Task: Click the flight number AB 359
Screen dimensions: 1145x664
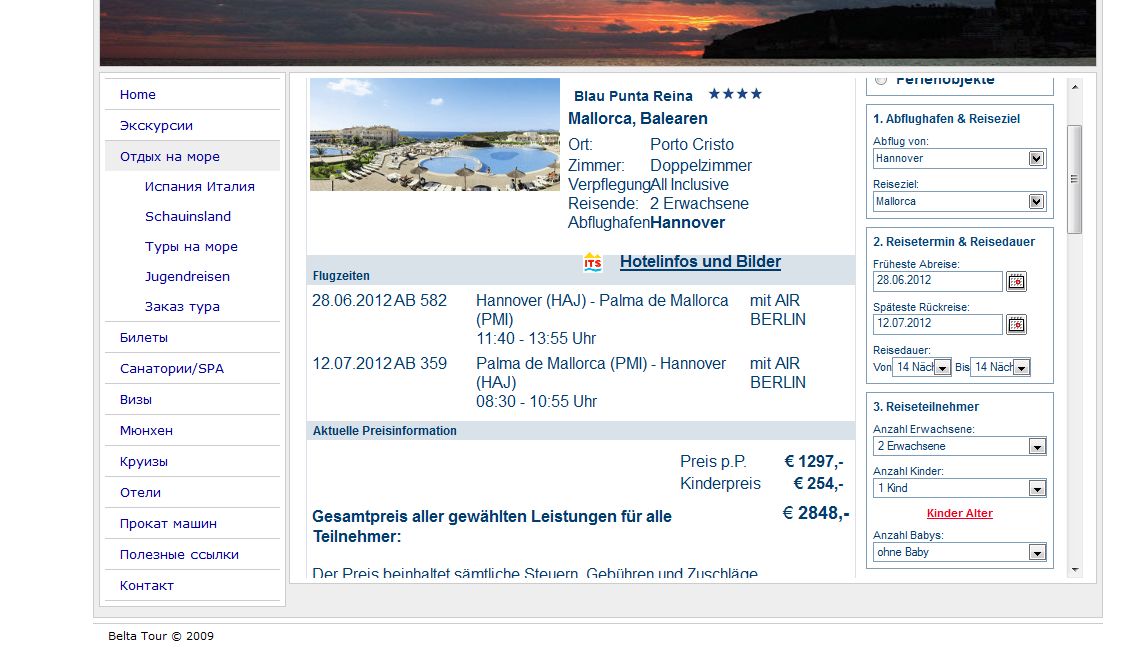Action: pos(421,364)
